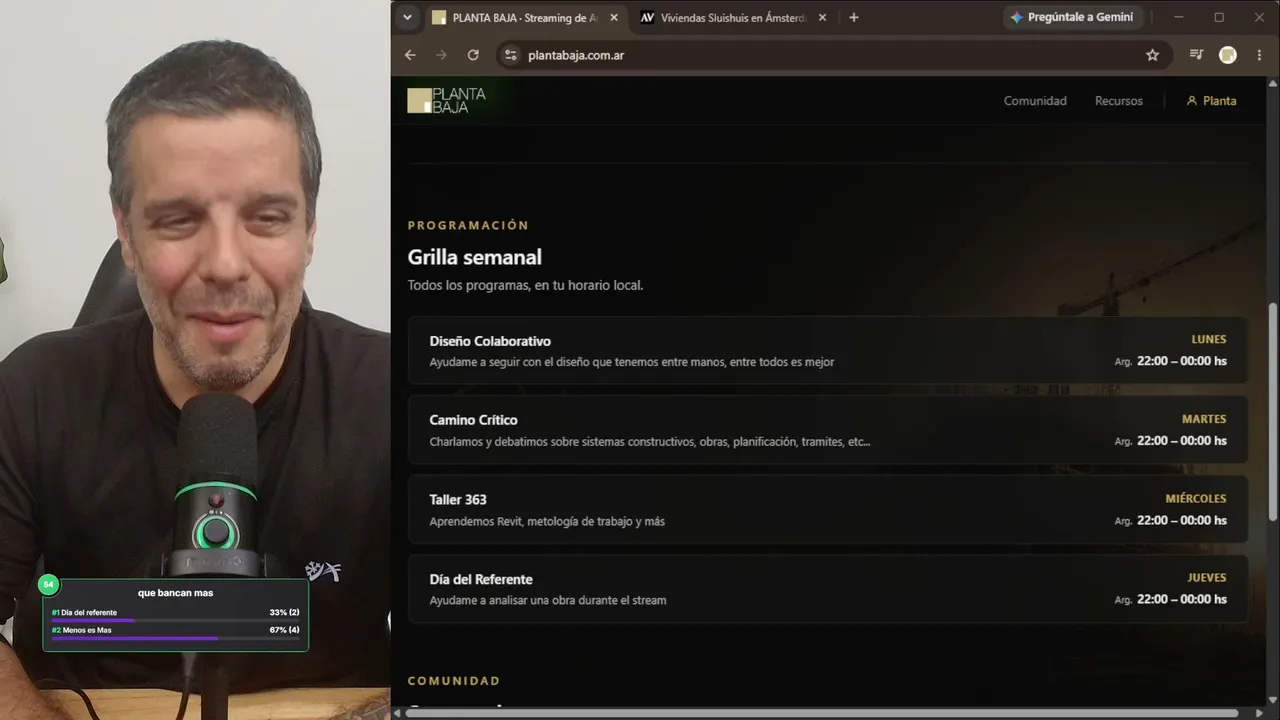Click the 'PROGRAMACIÓN' section label

[x=468, y=225]
